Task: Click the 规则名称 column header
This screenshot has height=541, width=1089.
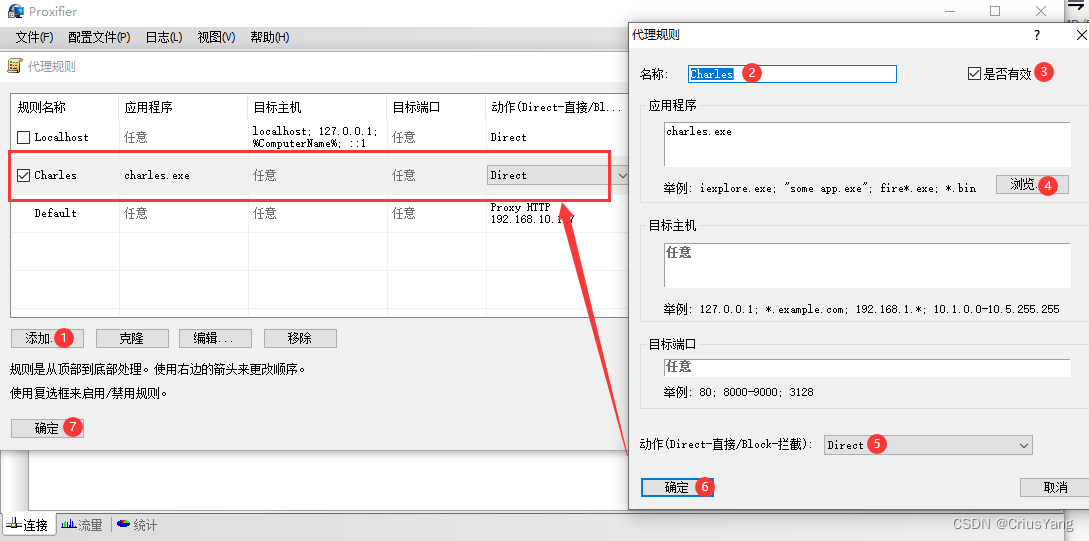Action: 65,108
